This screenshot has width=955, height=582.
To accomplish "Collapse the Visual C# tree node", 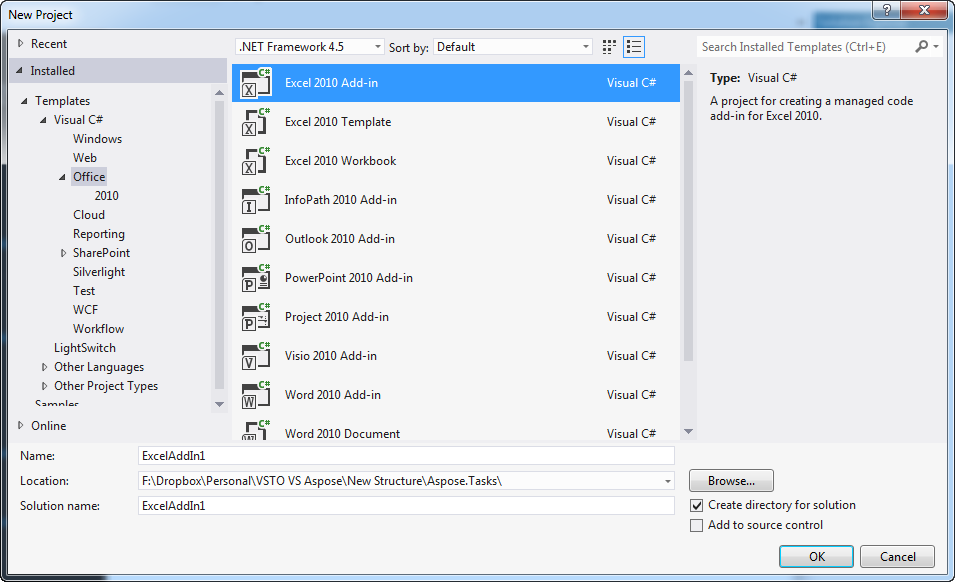I will 43,120.
